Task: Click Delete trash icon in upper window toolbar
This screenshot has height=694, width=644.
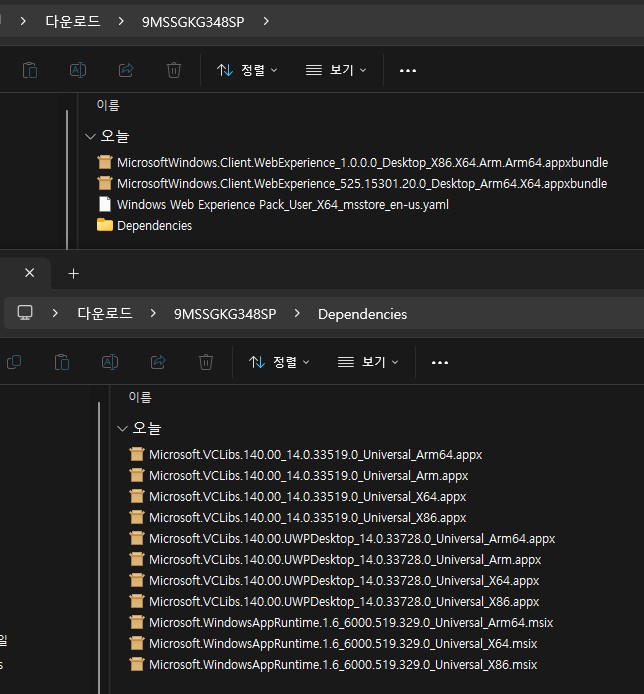Action: pyautogui.click(x=174, y=70)
